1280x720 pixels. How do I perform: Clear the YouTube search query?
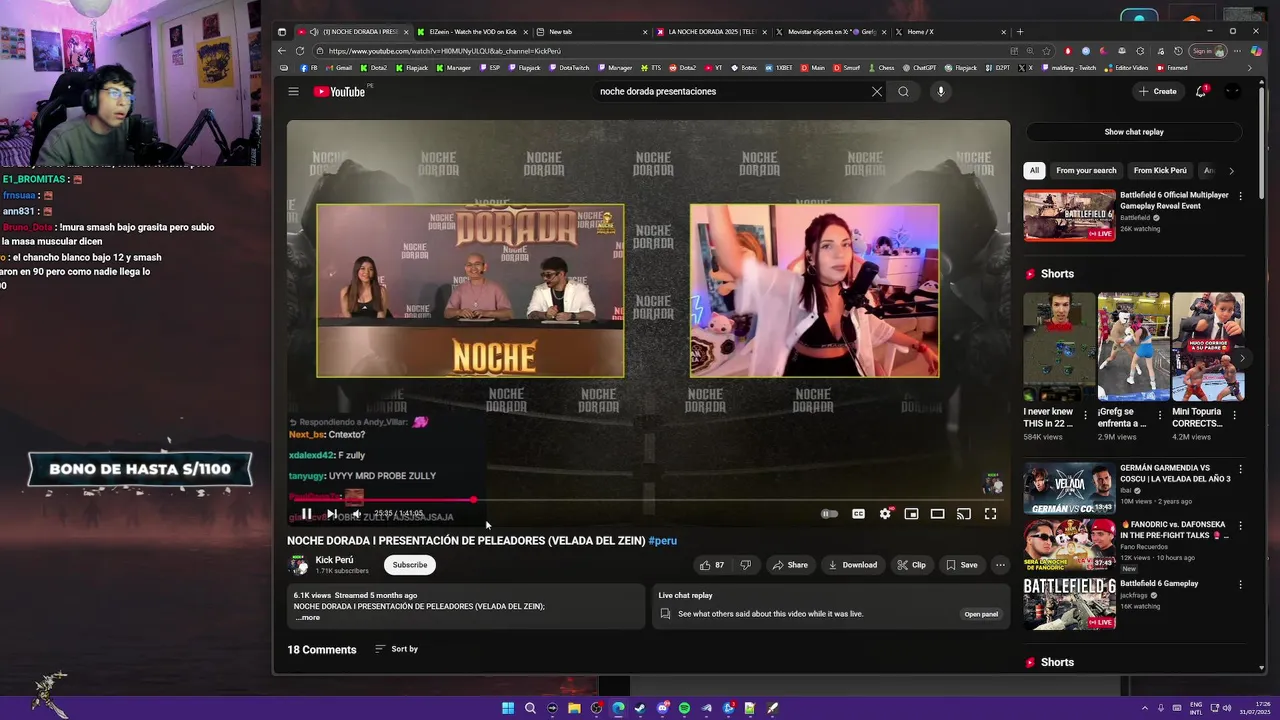877,91
